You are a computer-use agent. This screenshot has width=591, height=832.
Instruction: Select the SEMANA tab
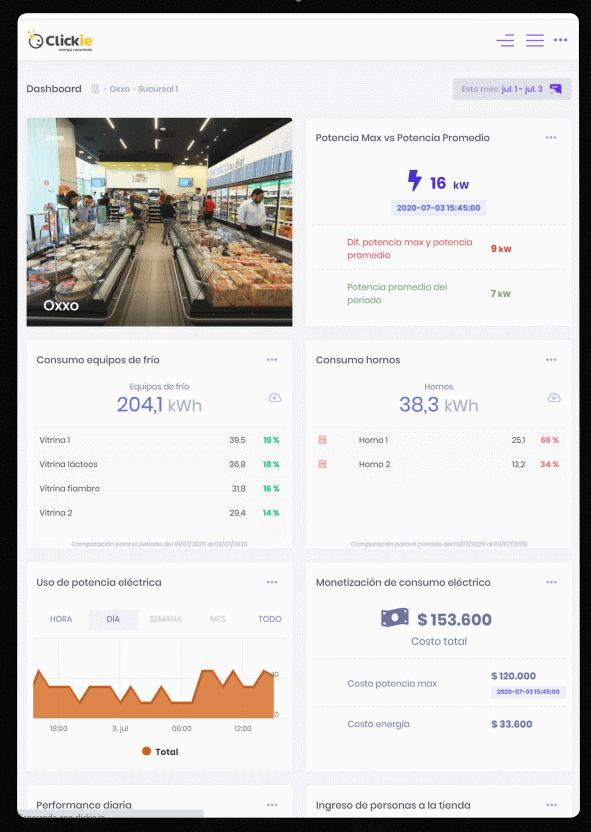(x=166, y=619)
